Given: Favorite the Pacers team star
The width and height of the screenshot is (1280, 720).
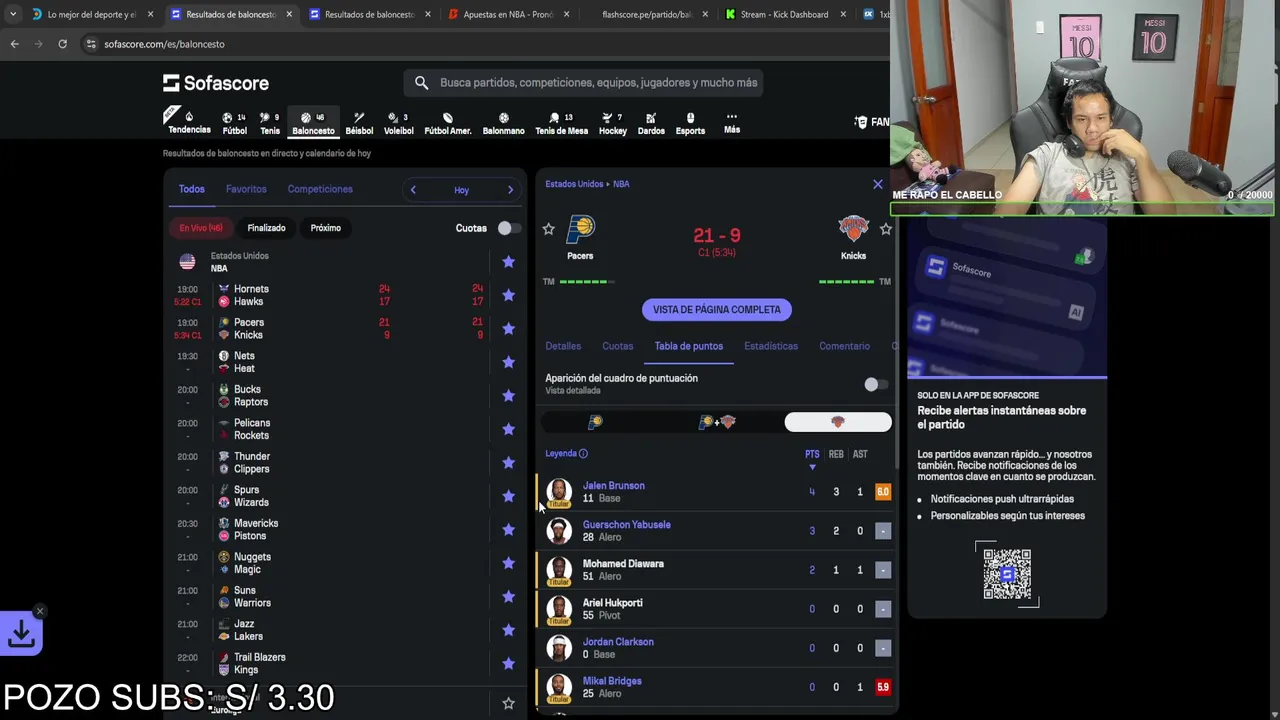Looking at the screenshot, I should (548, 229).
